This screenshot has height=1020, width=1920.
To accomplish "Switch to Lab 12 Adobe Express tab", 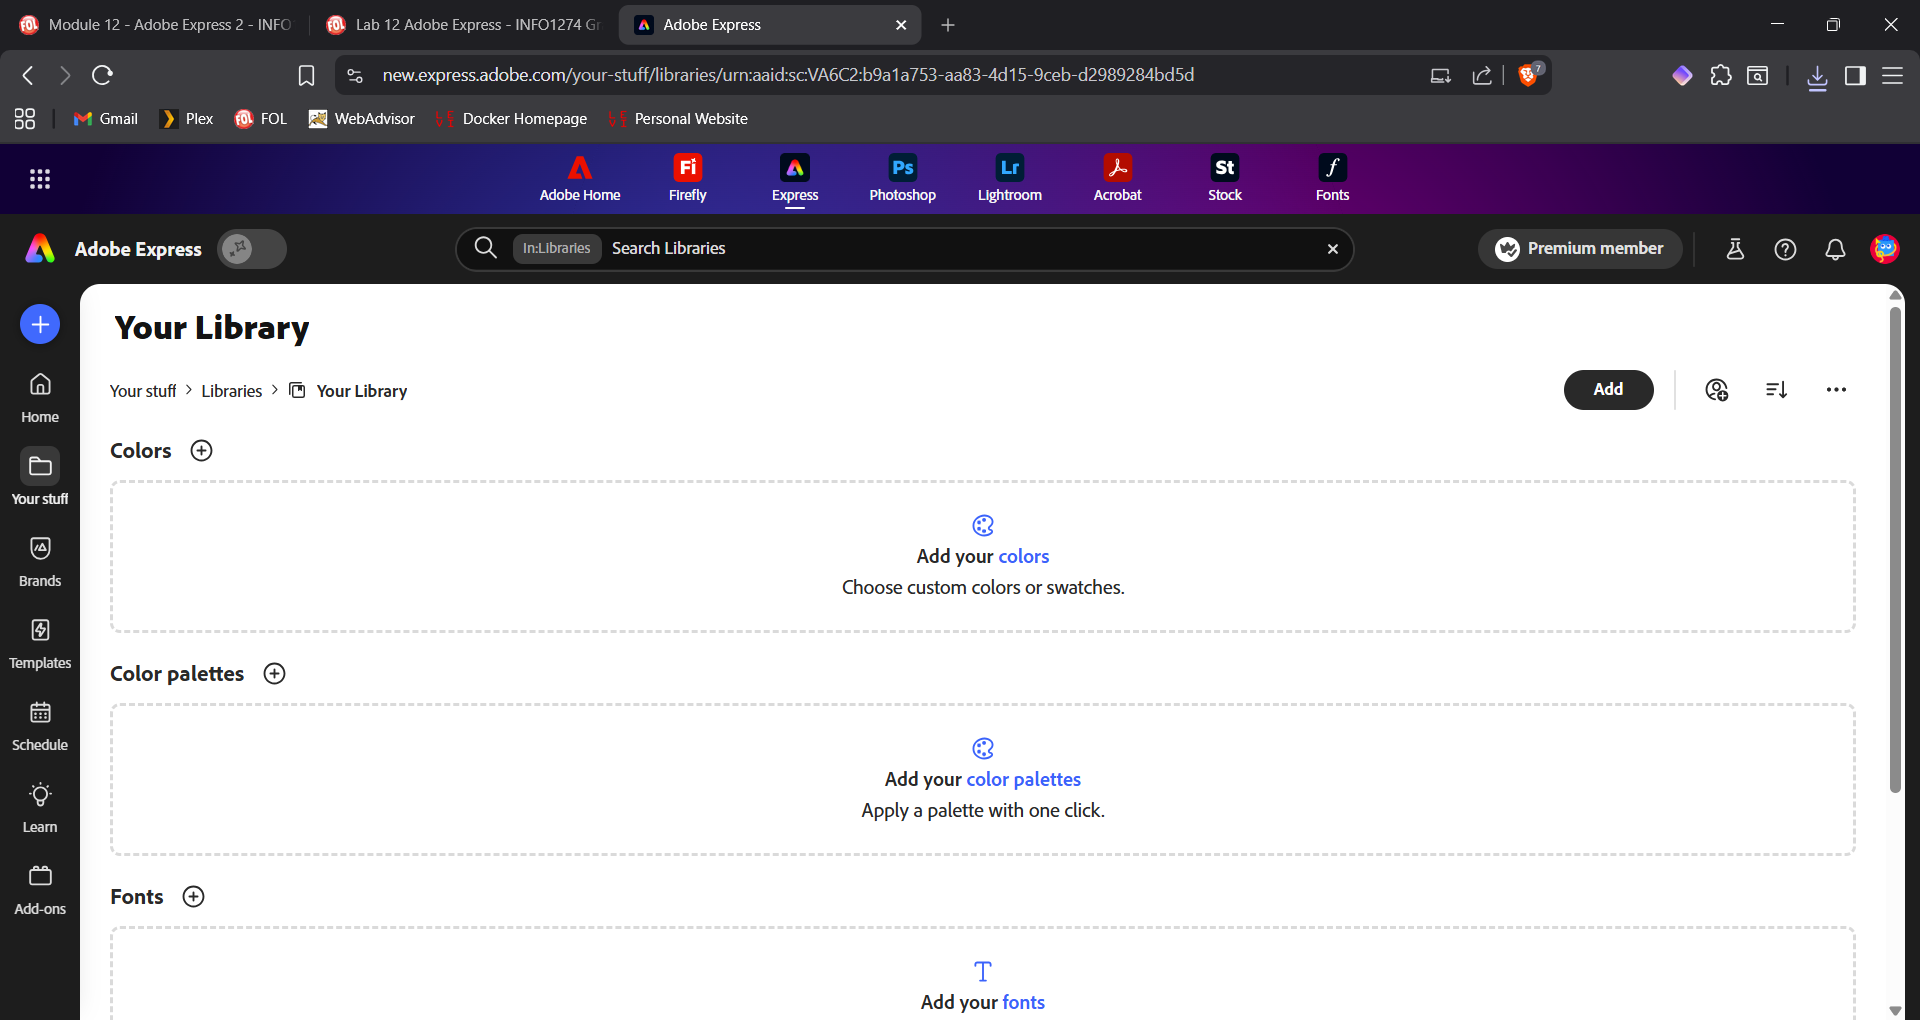I will [465, 25].
